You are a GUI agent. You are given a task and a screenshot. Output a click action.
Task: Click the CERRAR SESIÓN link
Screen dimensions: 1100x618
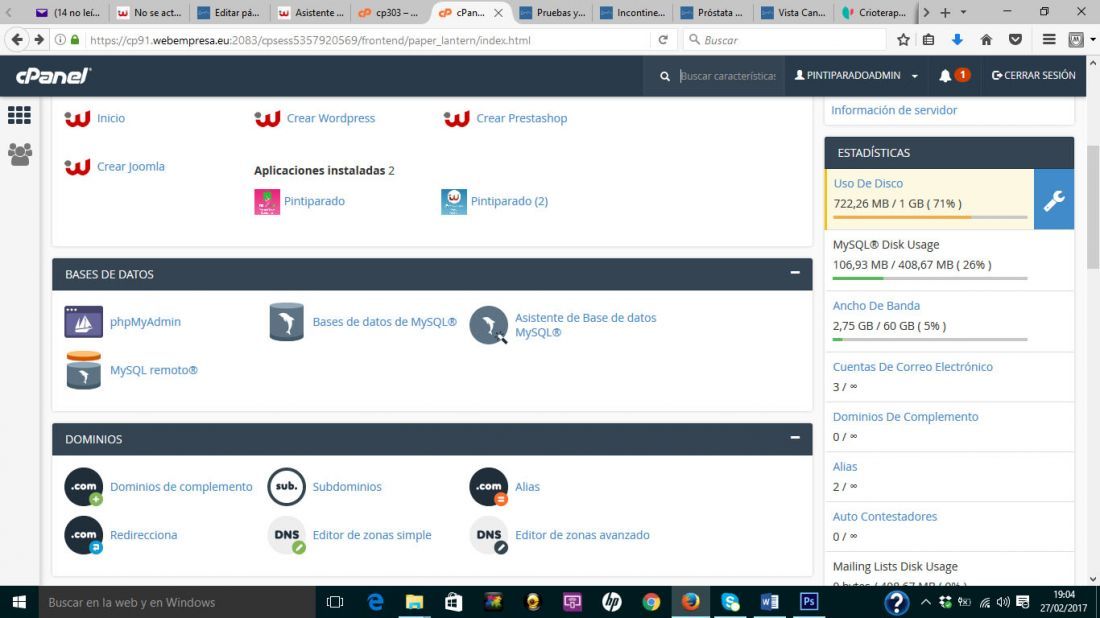click(x=1033, y=76)
